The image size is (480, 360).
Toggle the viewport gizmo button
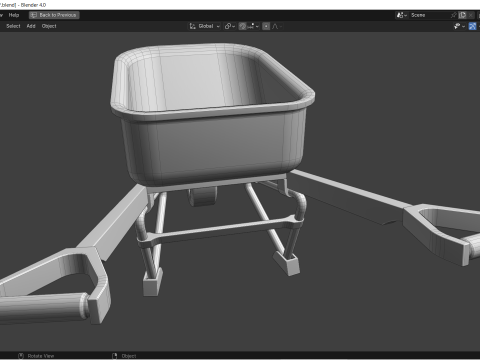click(472, 26)
